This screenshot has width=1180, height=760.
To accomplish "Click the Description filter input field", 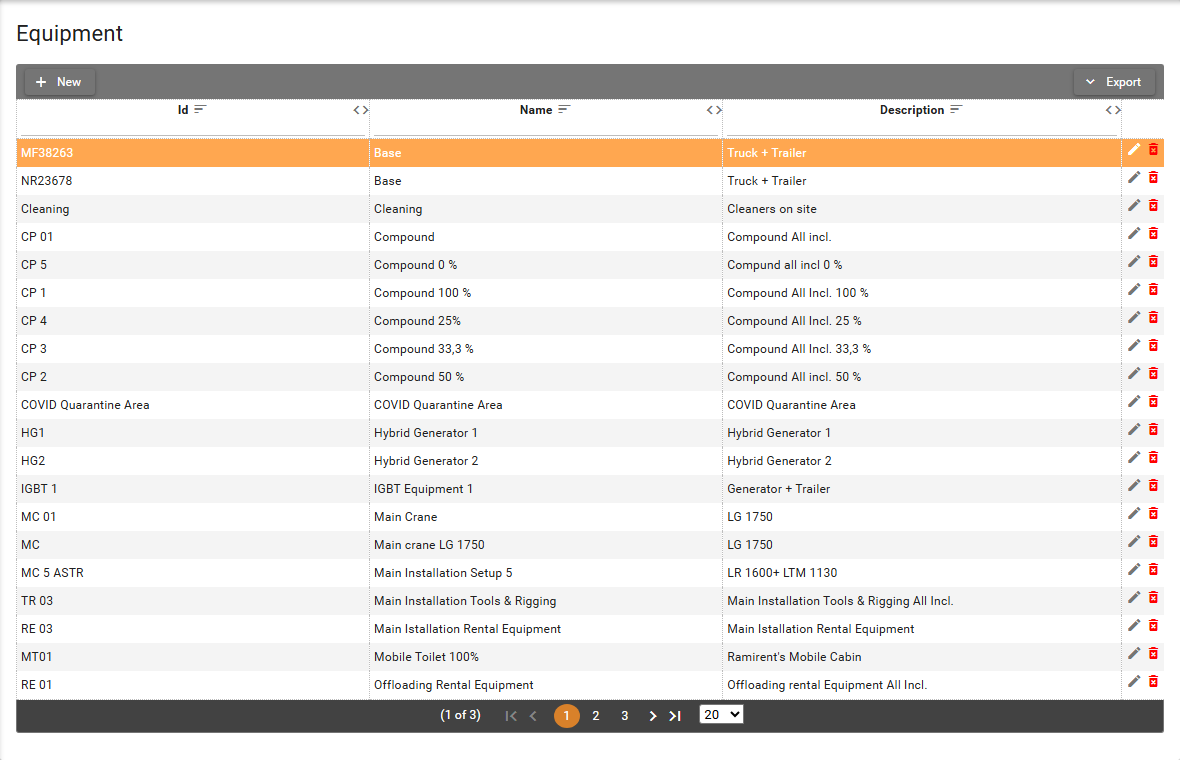I will click(922, 128).
